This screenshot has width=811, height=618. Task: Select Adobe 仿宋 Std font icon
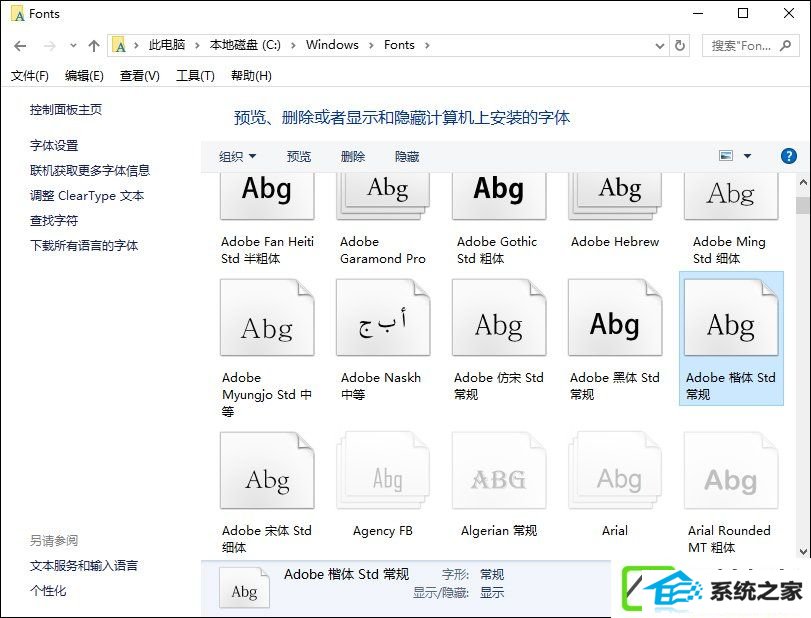coord(499,318)
